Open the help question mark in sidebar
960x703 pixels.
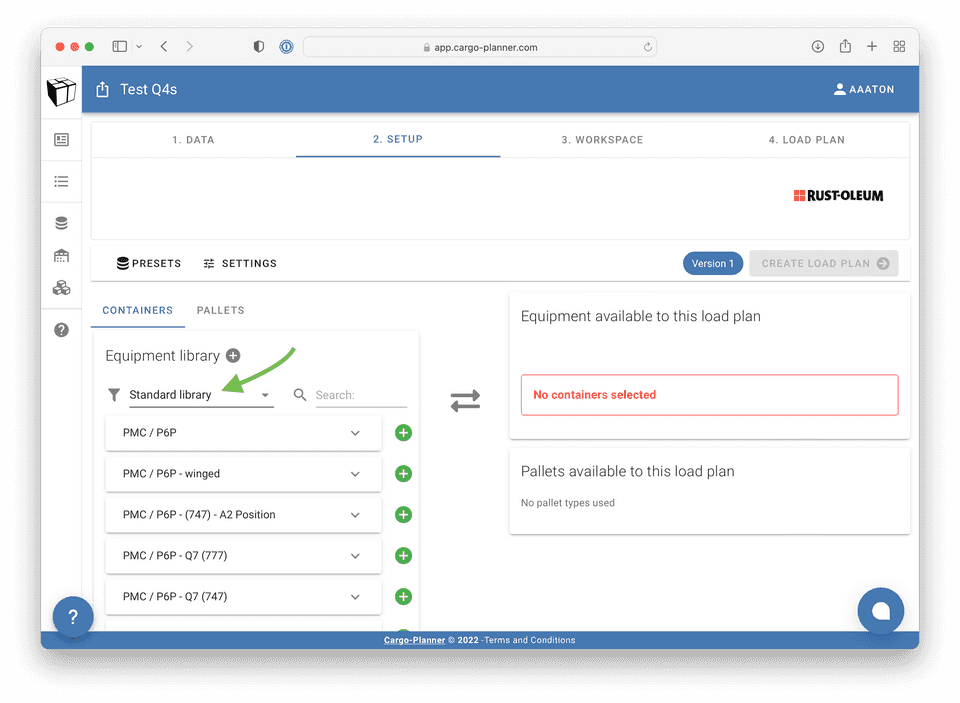click(61, 330)
